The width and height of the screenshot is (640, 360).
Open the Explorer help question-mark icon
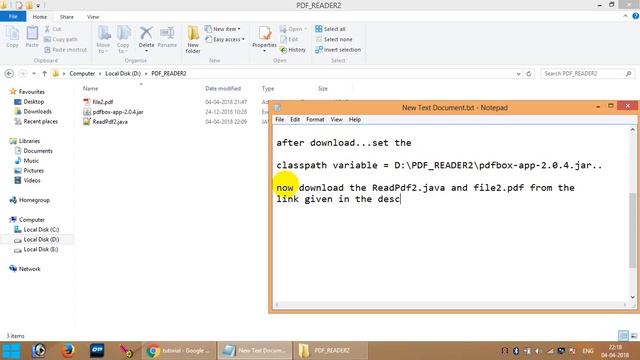636,16
